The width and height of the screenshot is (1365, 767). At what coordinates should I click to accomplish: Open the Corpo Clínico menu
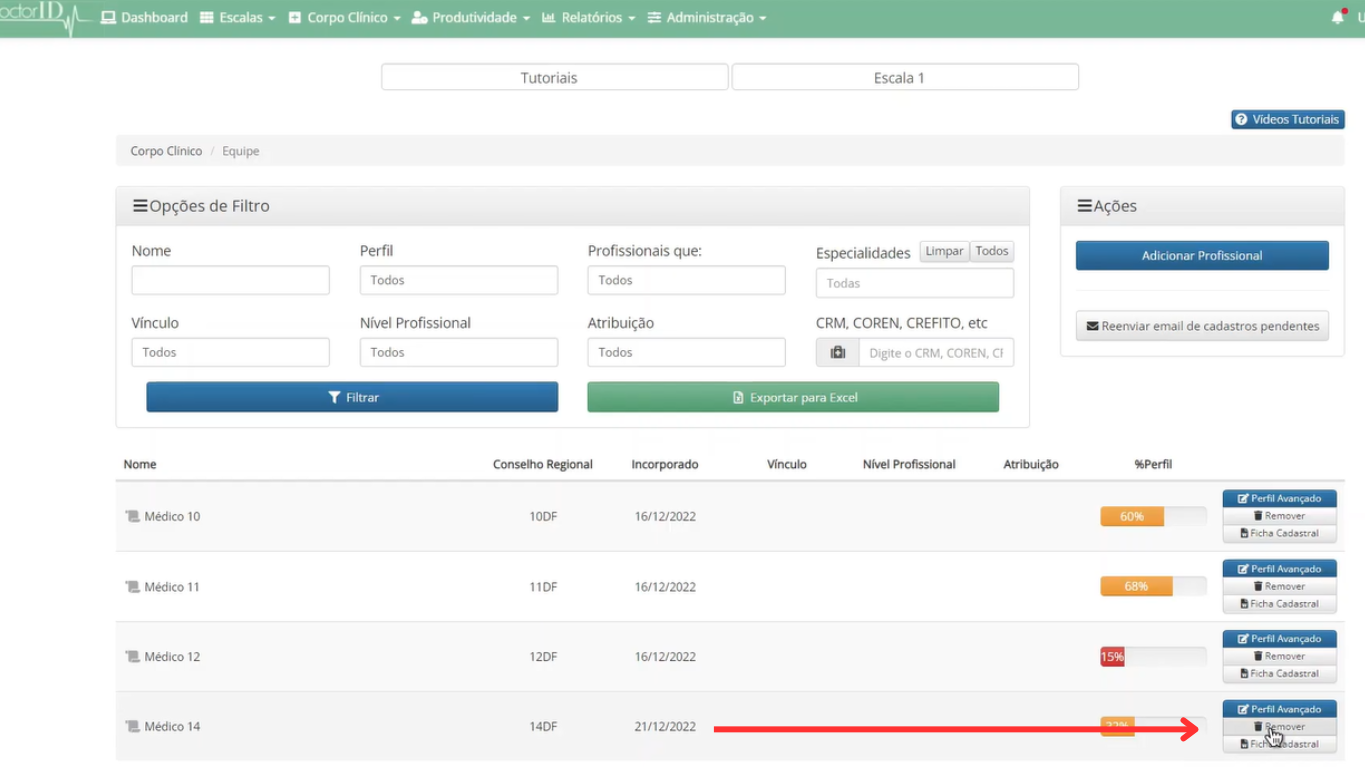(x=344, y=18)
